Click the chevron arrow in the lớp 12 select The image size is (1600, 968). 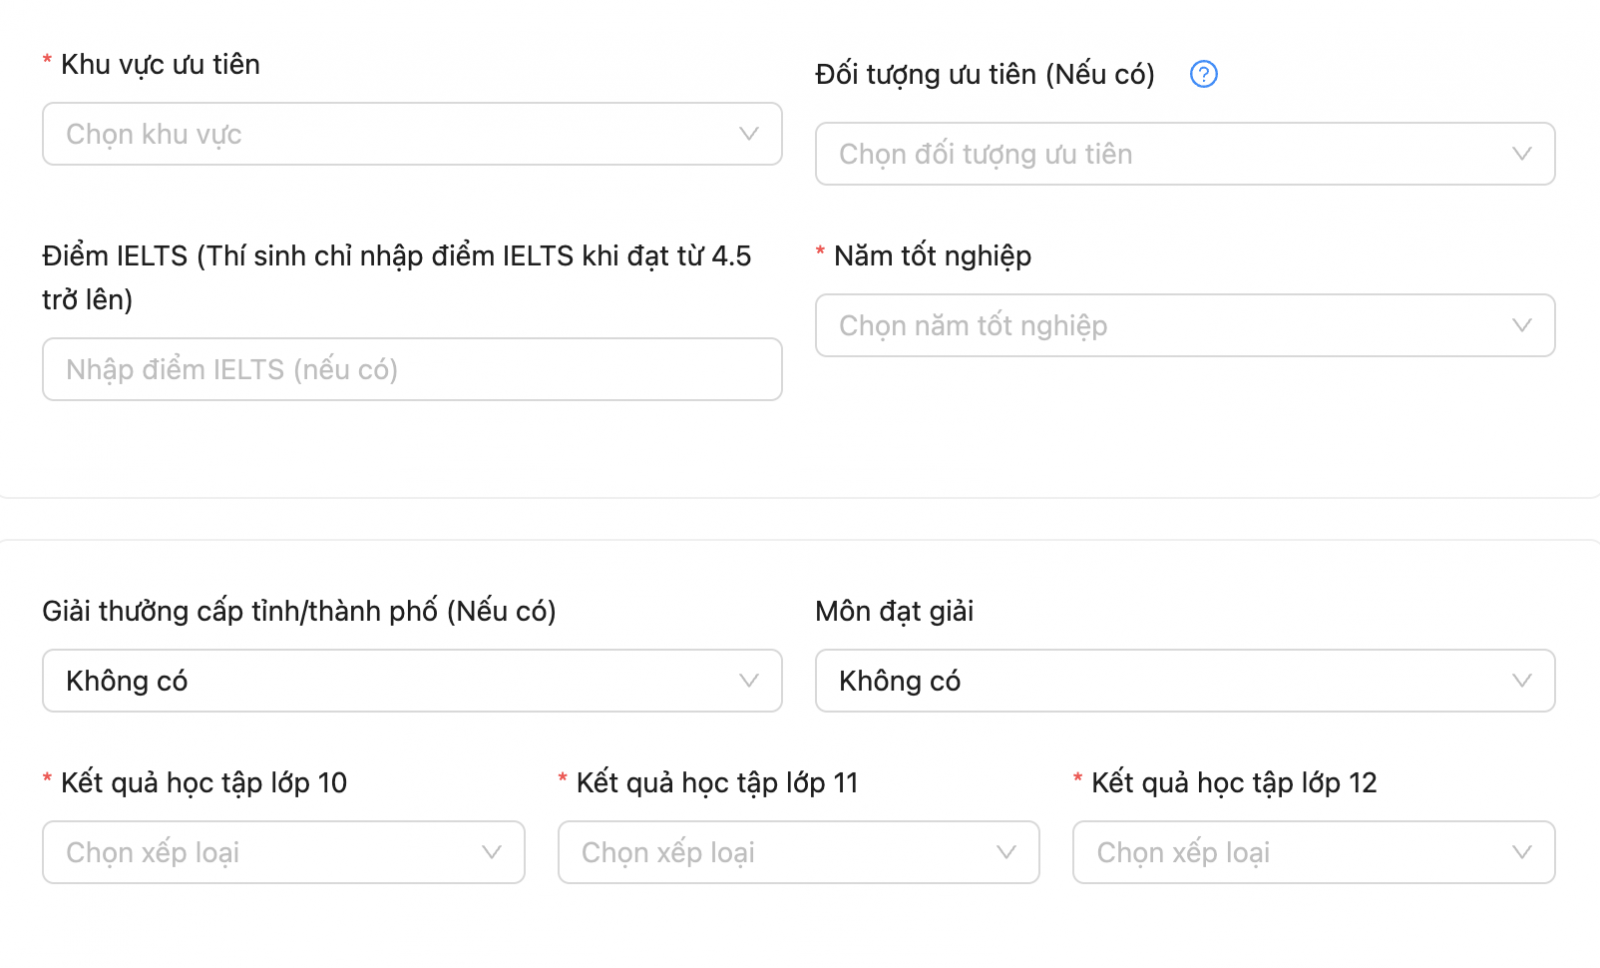pyautogui.click(x=1521, y=852)
